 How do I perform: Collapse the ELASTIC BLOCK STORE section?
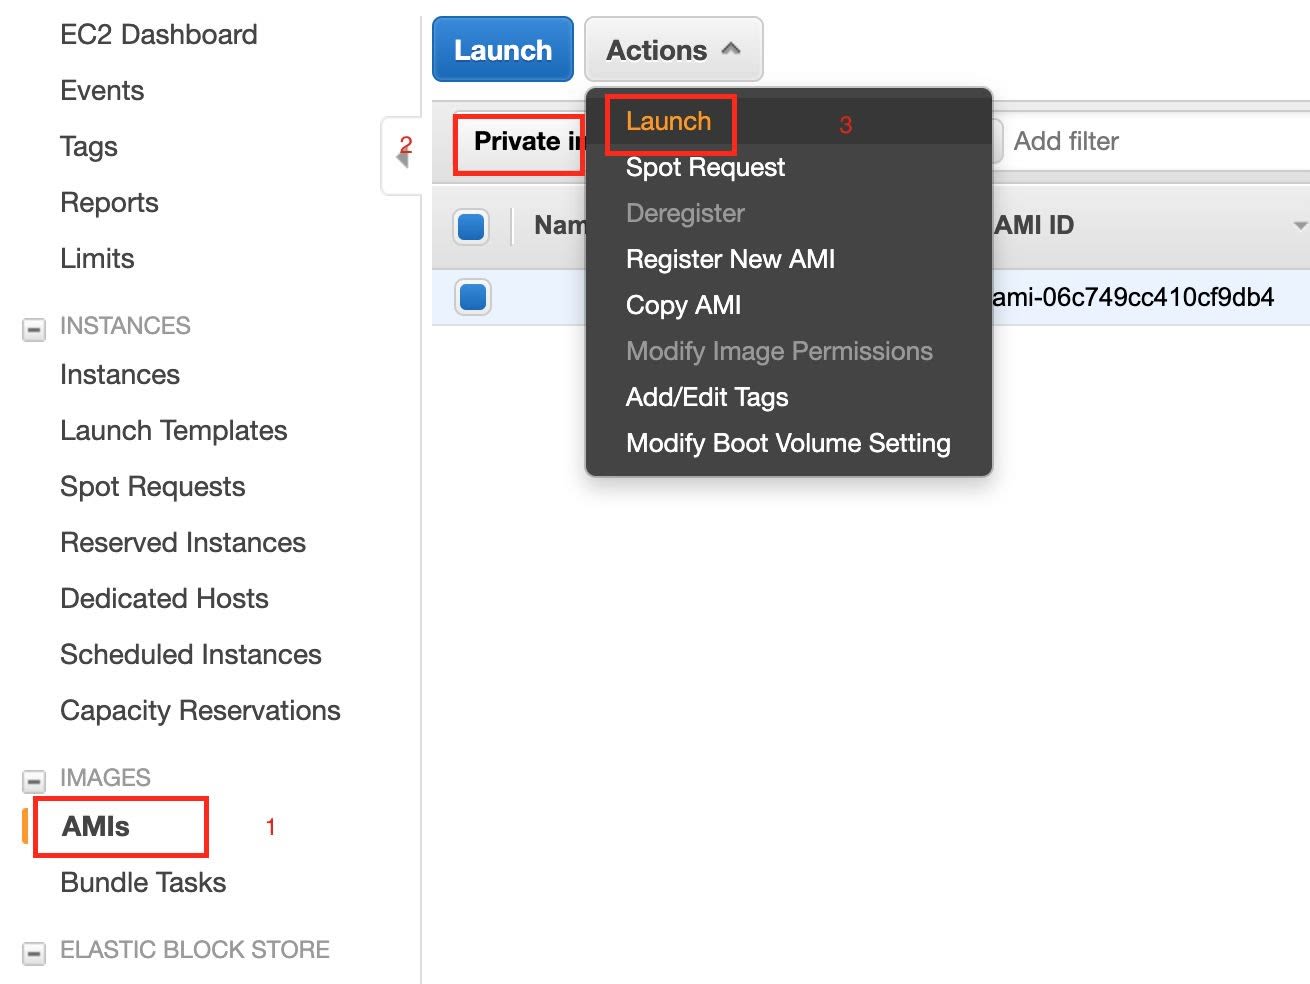pyautogui.click(x=34, y=953)
